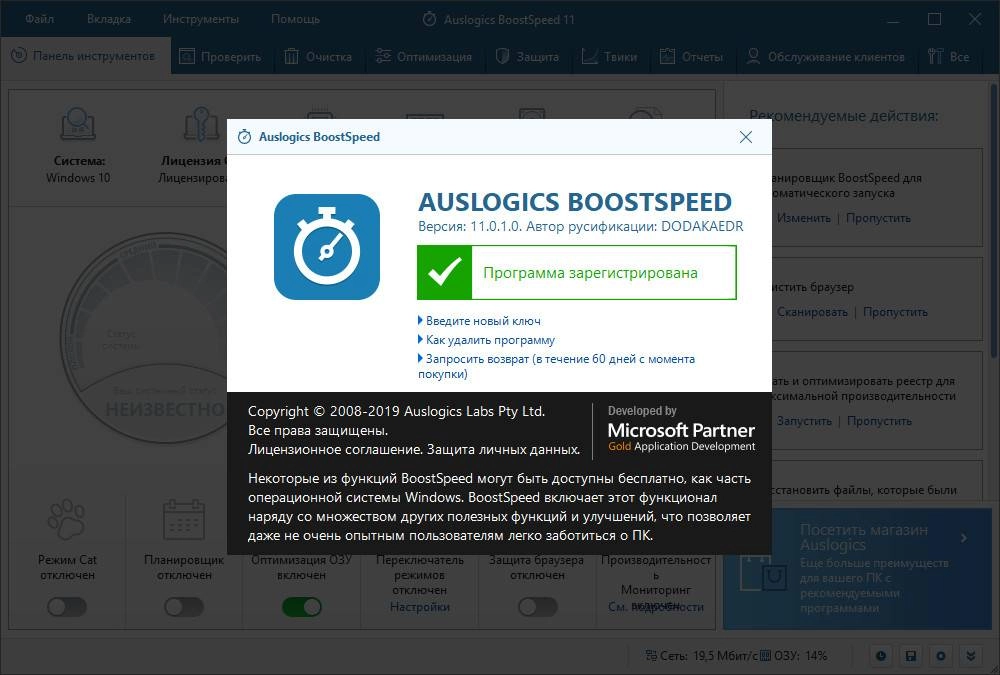Open the Посетить магазин Auslogics banner
The image size is (1000, 675).
coord(857,568)
